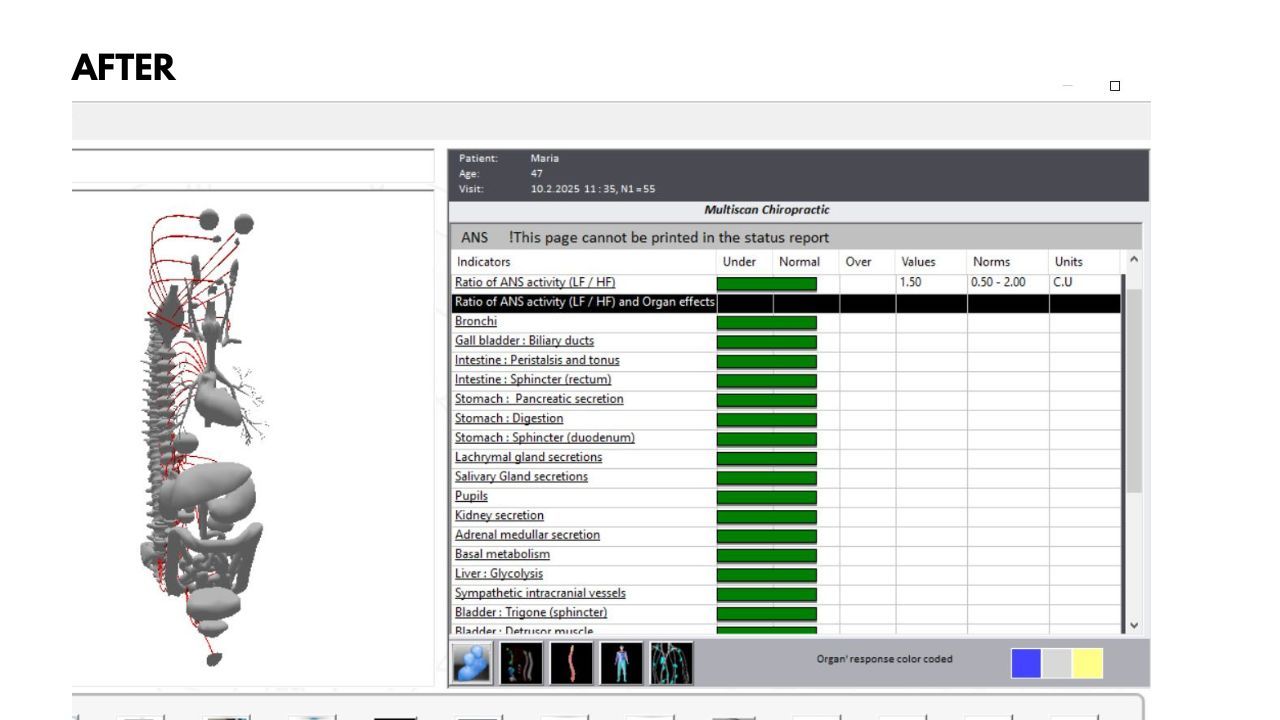
Task: Open the Pupils indicator link
Action: tap(471, 496)
